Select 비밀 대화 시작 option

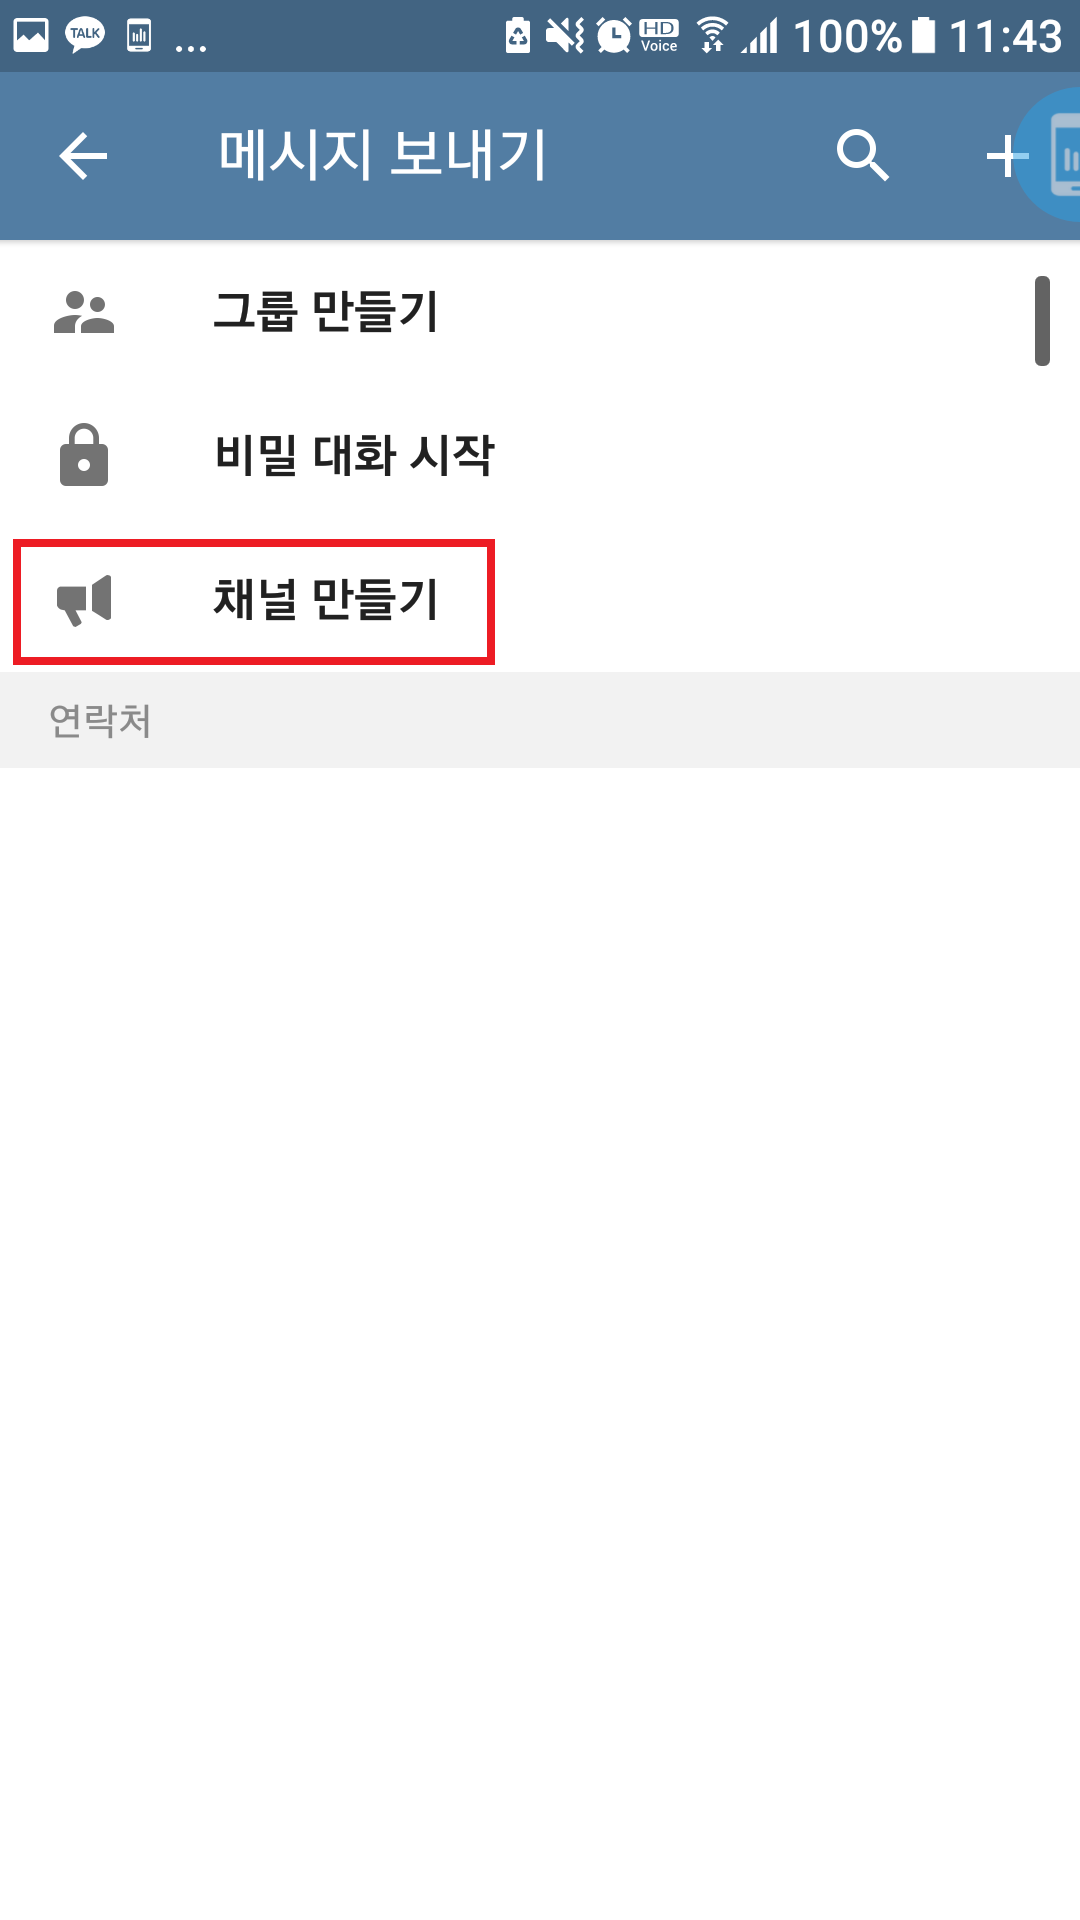pyautogui.click(x=540, y=455)
